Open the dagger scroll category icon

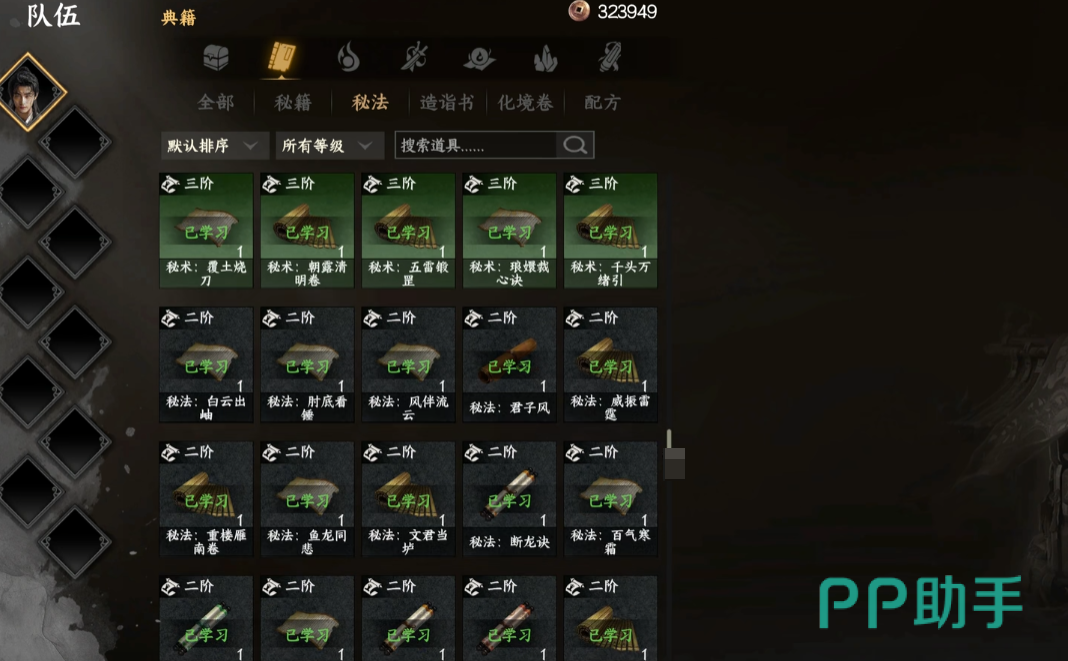coord(610,57)
